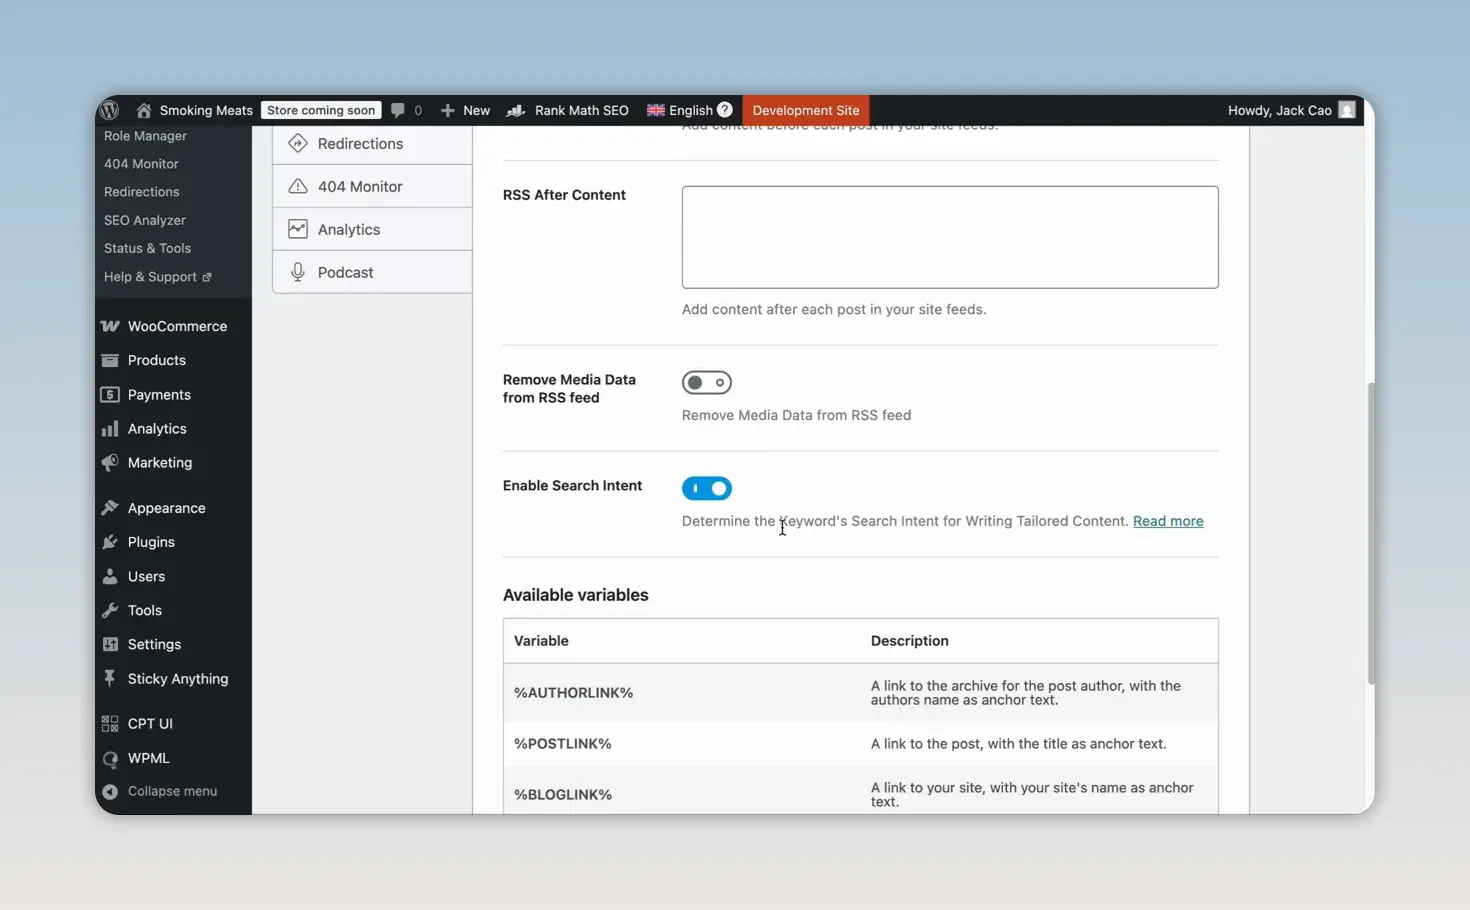Click the WooCommerce sidebar icon
This screenshot has width=1470, height=910.
[x=110, y=326]
